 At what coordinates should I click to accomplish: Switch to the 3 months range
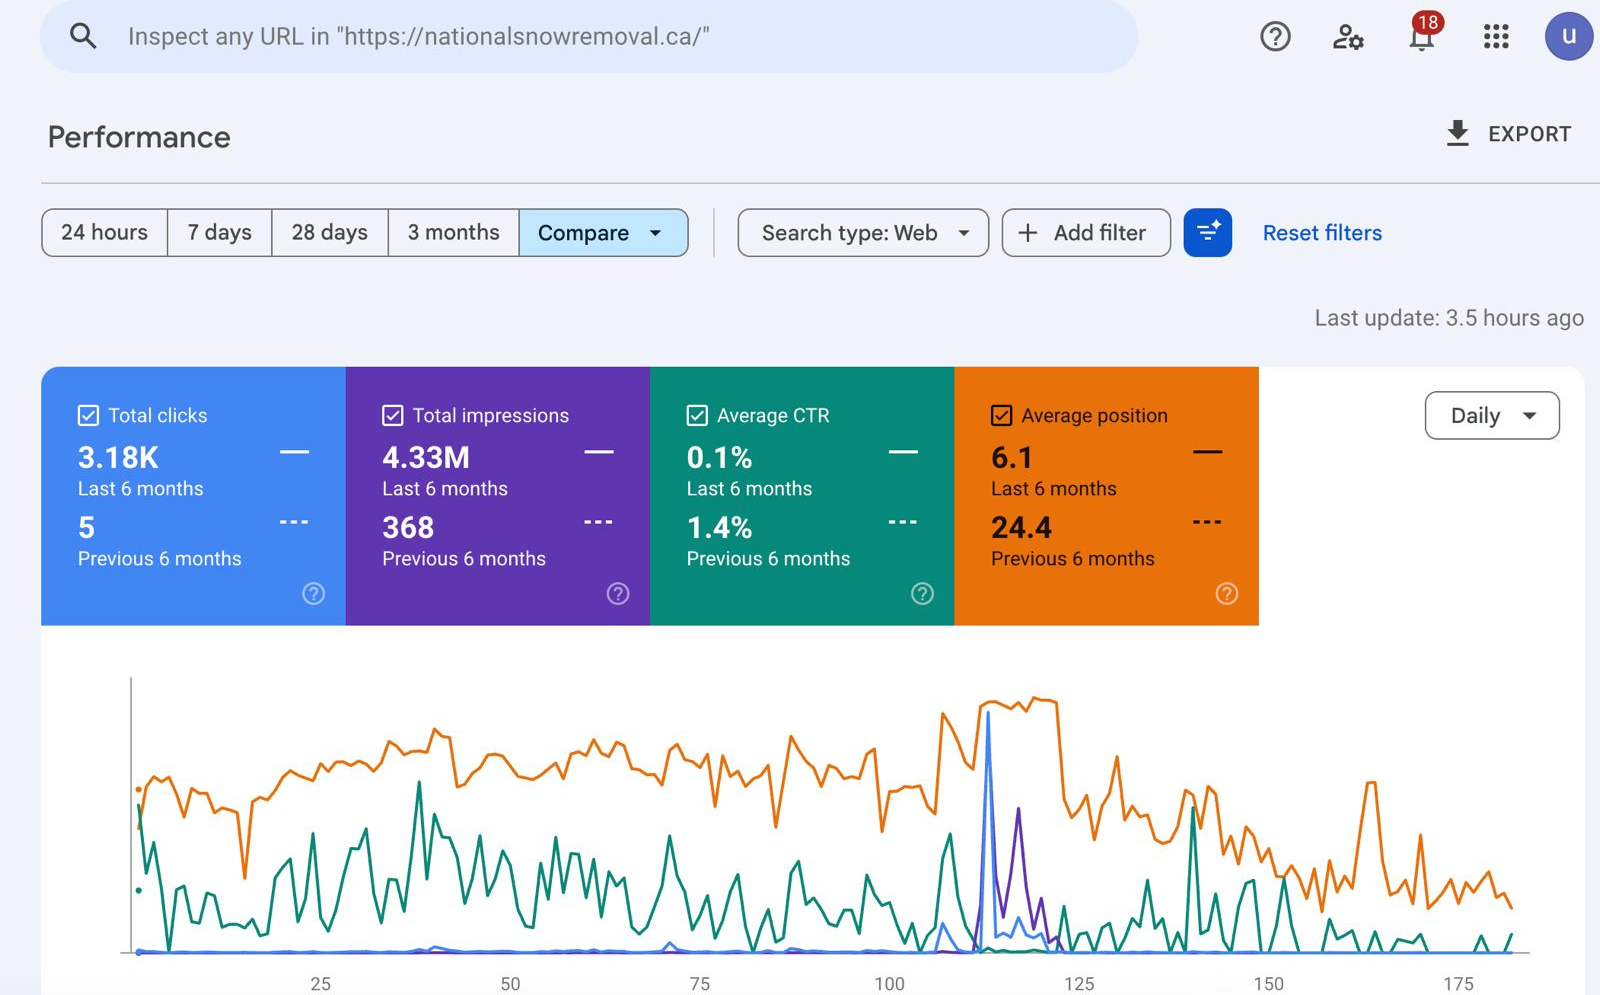(x=453, y=233)
